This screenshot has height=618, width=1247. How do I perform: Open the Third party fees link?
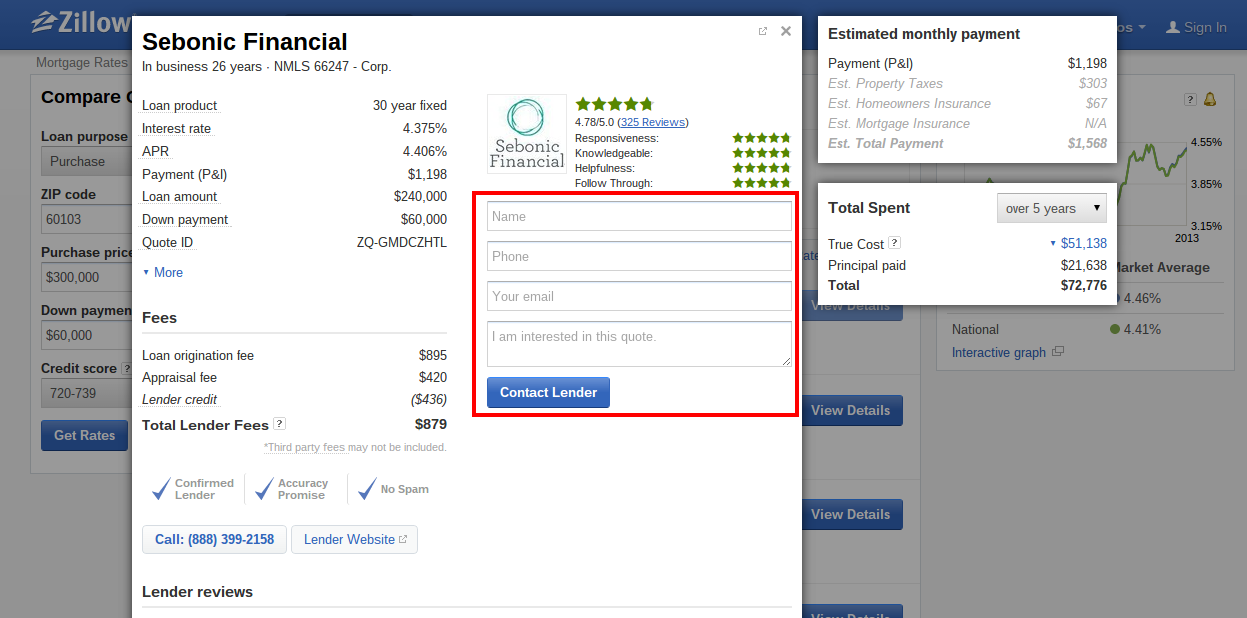pos(304,447)
